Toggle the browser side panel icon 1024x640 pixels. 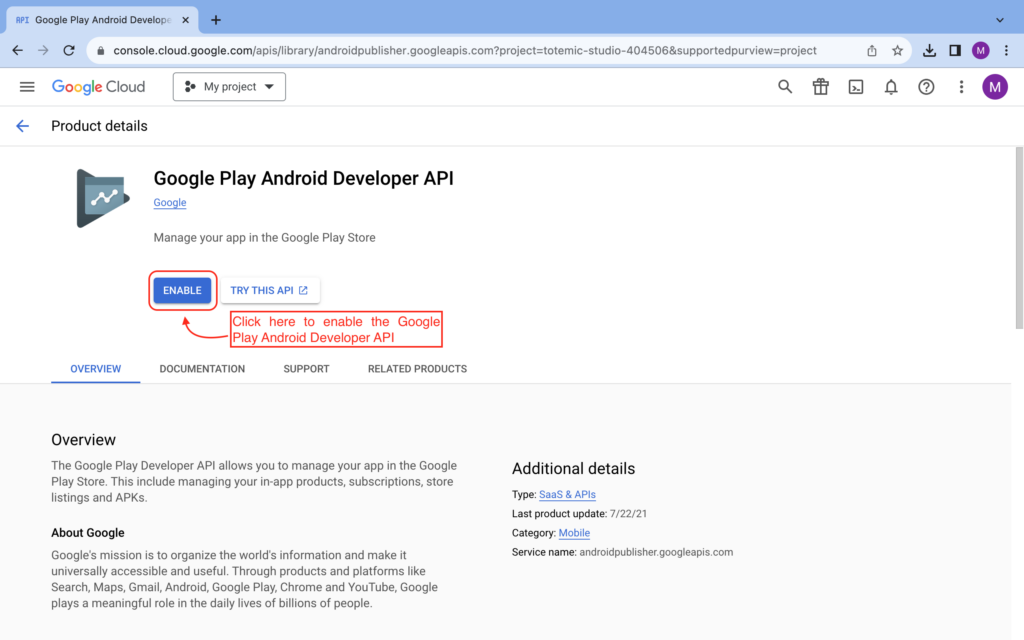[955, 50]
